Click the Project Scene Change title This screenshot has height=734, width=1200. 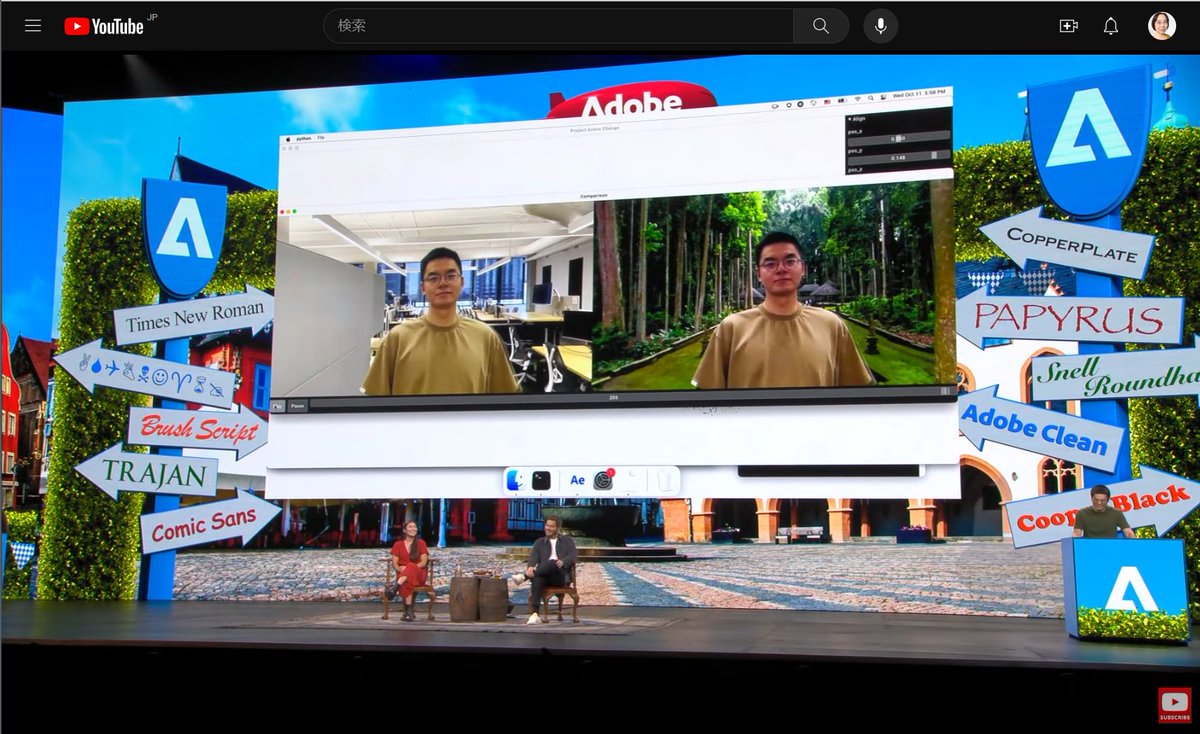click(x=596, y=130)
